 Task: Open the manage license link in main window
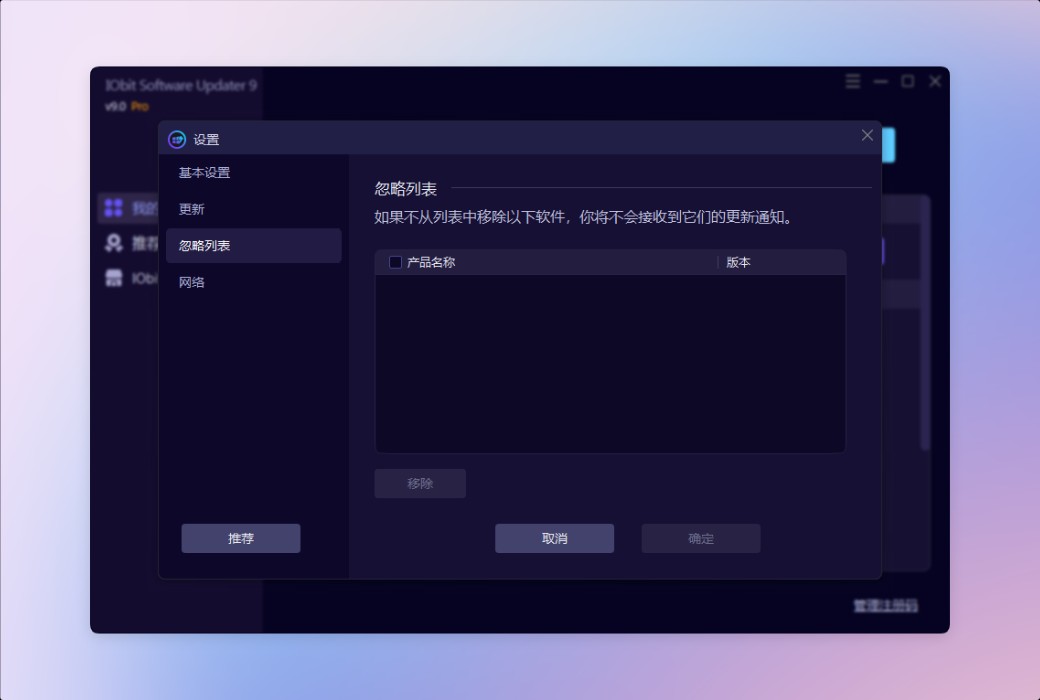[885, 605]
